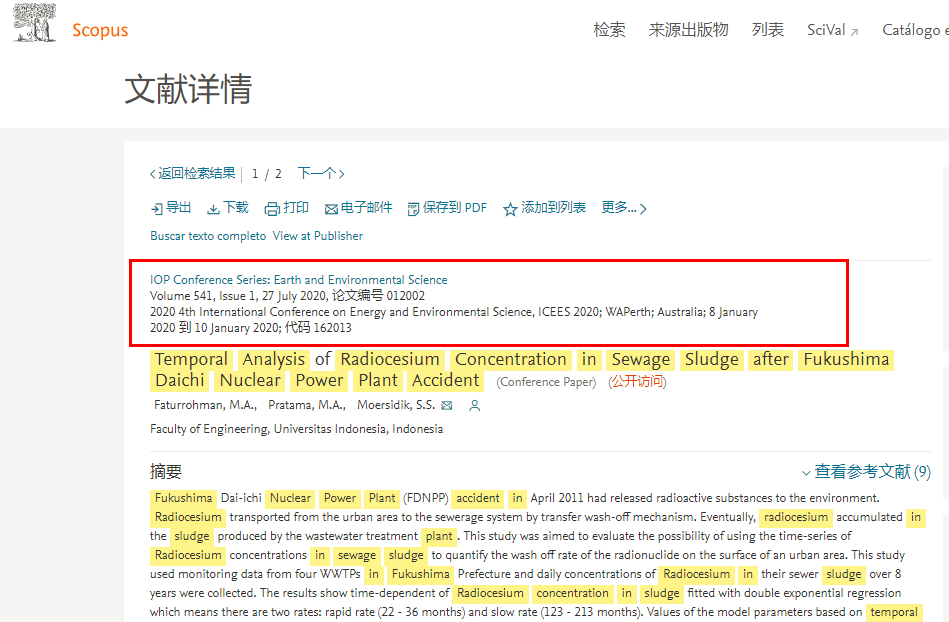Click the 打印 printer icon
This screenshot has width=949, height=622.
pos(272,209)
